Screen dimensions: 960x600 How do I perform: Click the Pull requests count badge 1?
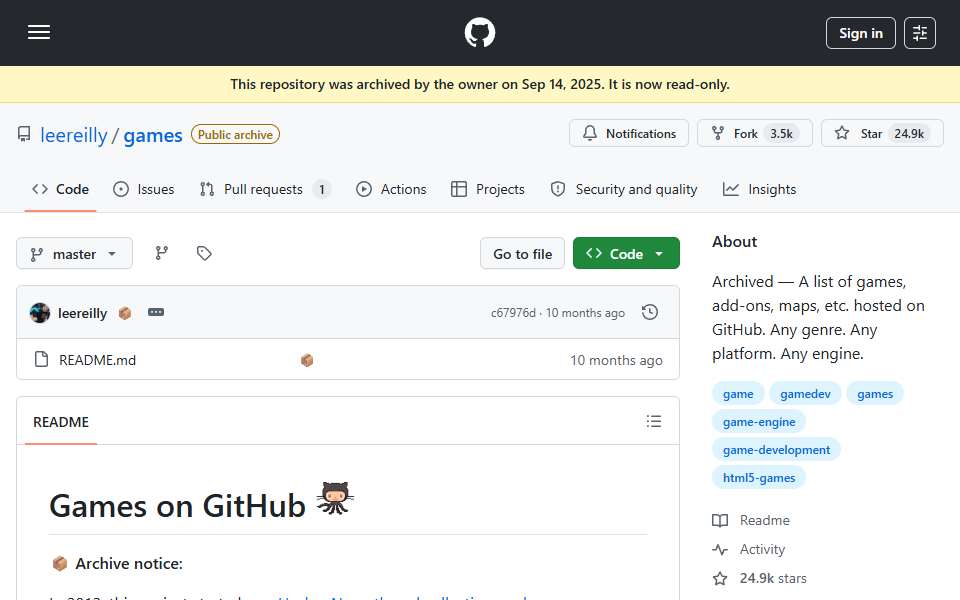coord(321,189)
